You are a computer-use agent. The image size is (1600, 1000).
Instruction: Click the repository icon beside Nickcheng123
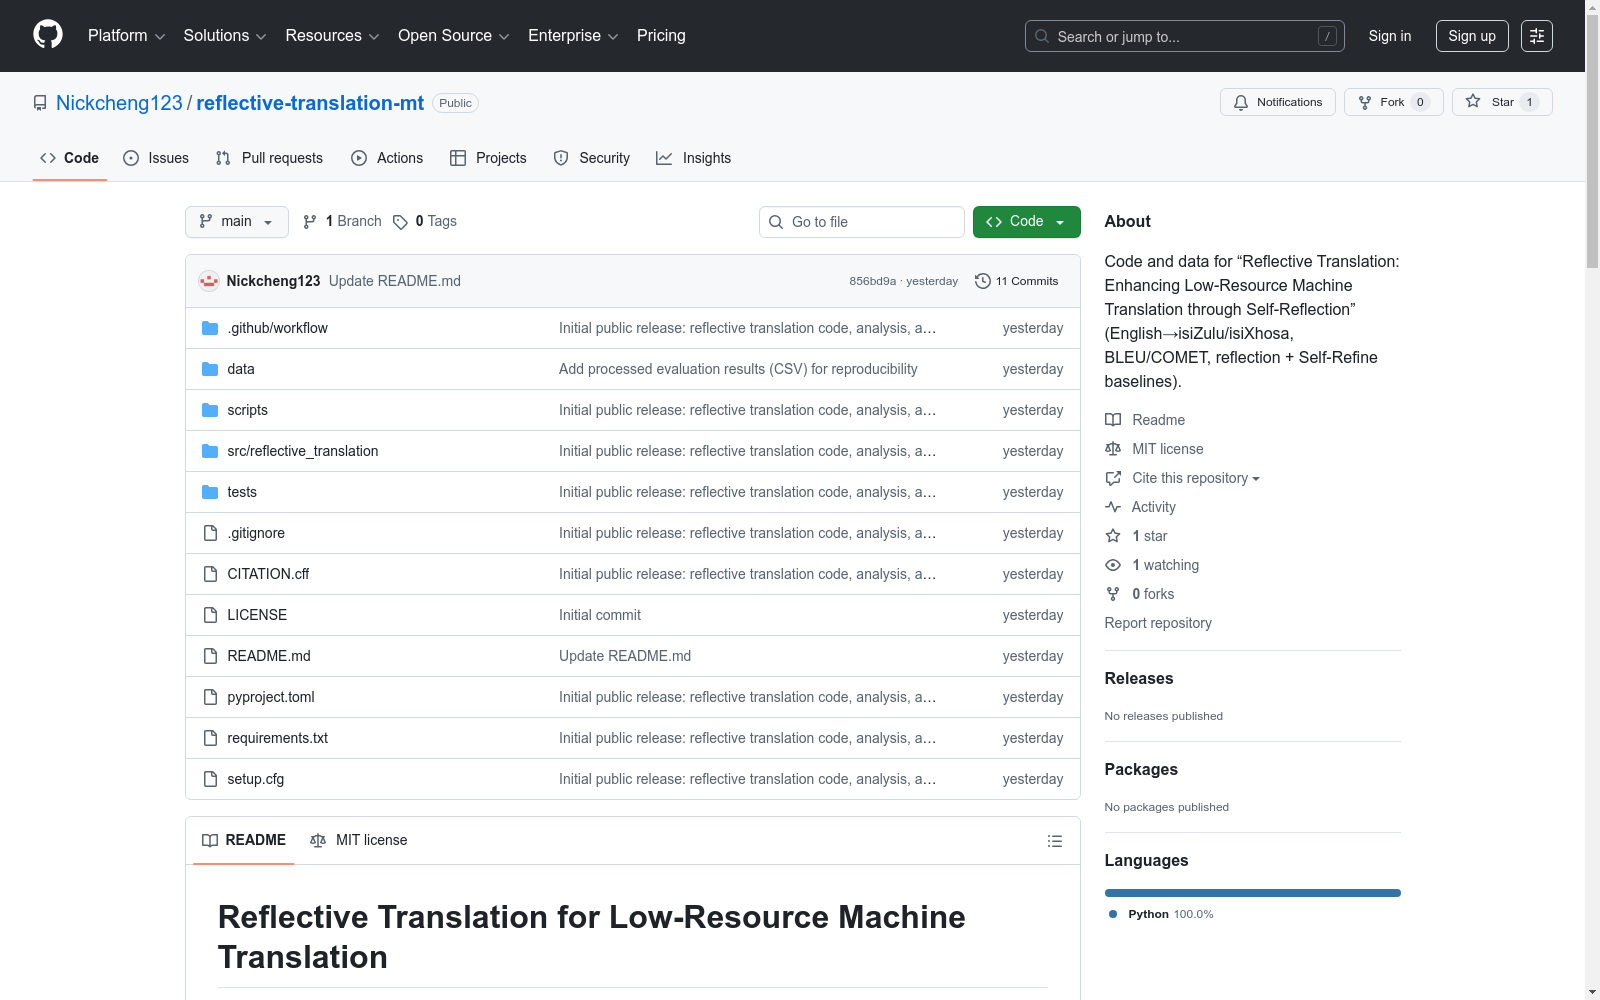point(40,103)
